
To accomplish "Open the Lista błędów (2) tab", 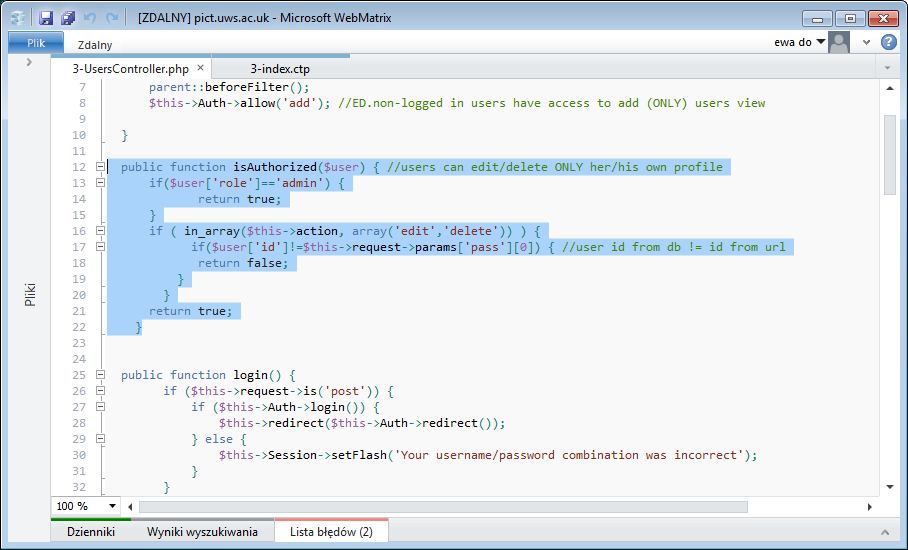I will pyautogui.click(x=331, y=531).
